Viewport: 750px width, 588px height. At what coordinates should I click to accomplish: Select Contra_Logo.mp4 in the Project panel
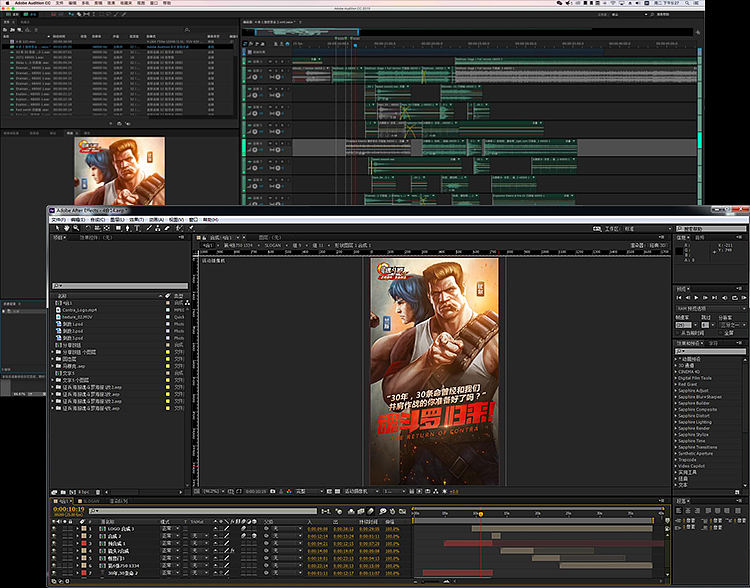(79, 310)
